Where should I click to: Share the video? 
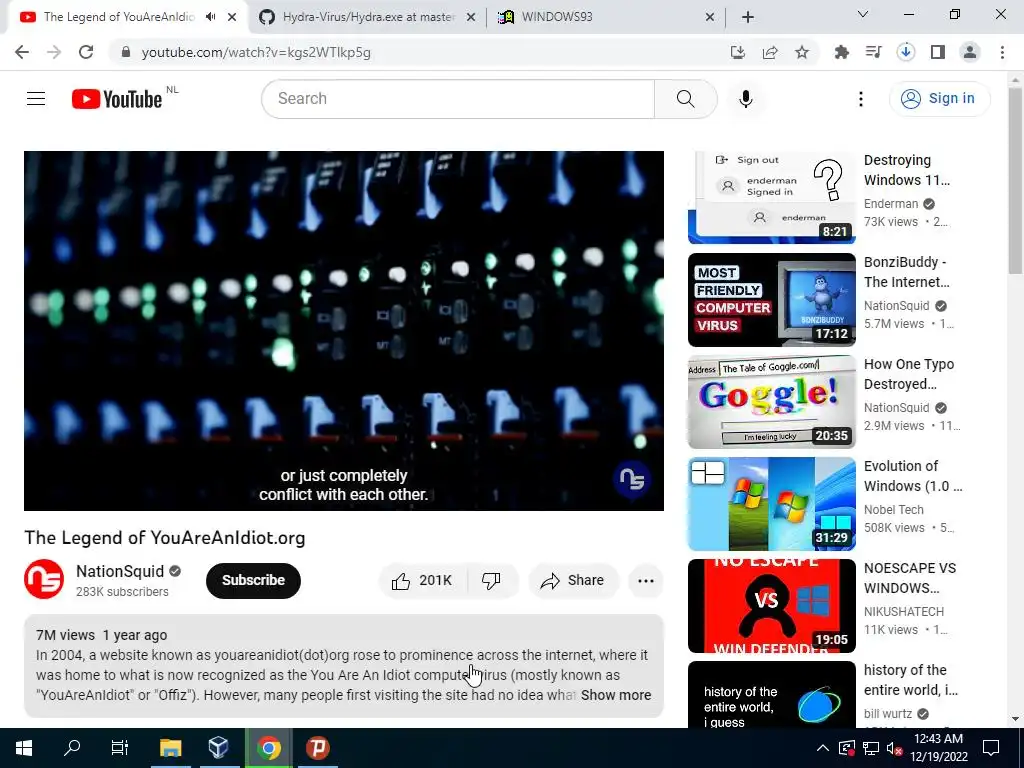point(573,581)
